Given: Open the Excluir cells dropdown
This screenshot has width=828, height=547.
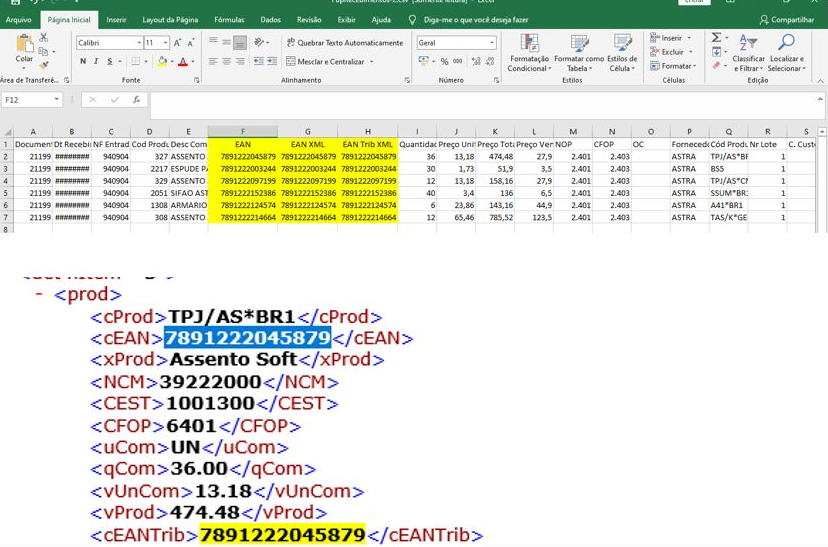Looking at the screenshot, I should [671, 52].
